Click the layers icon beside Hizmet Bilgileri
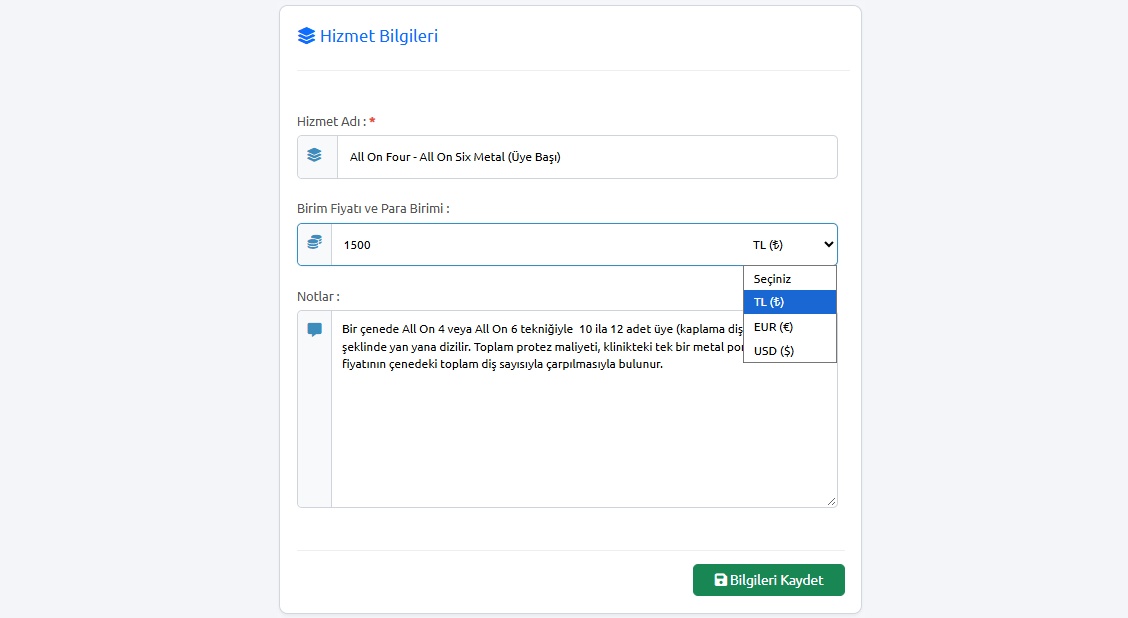 coord(306,36)
